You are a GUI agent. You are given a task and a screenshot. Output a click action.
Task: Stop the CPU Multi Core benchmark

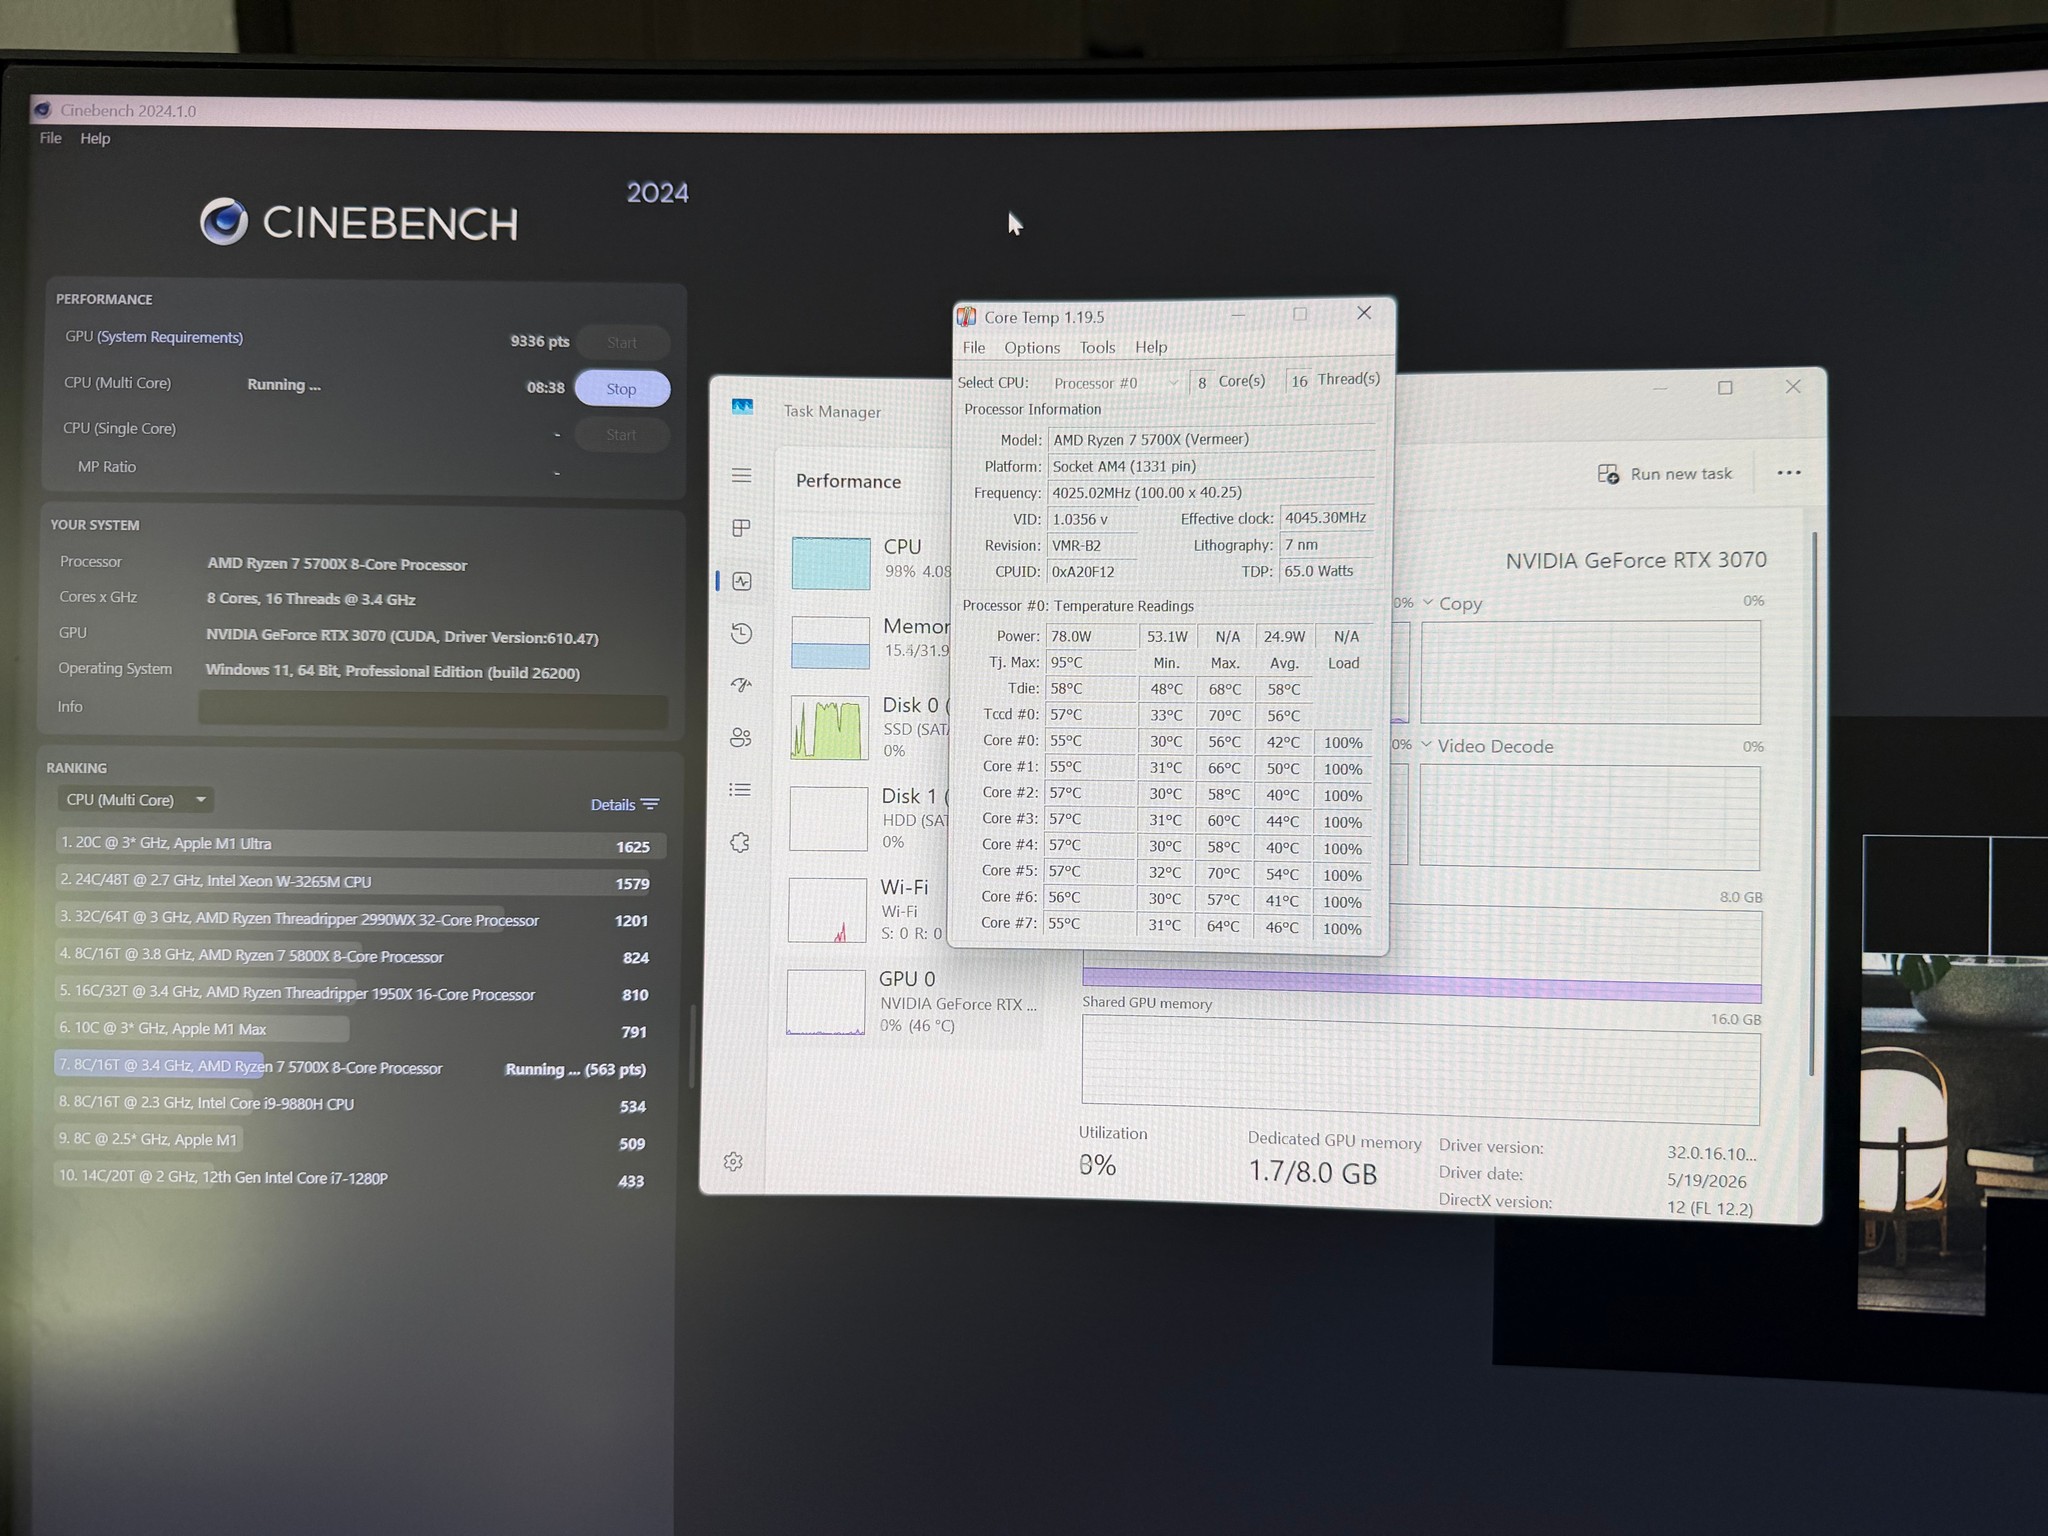tap(622, 389)
